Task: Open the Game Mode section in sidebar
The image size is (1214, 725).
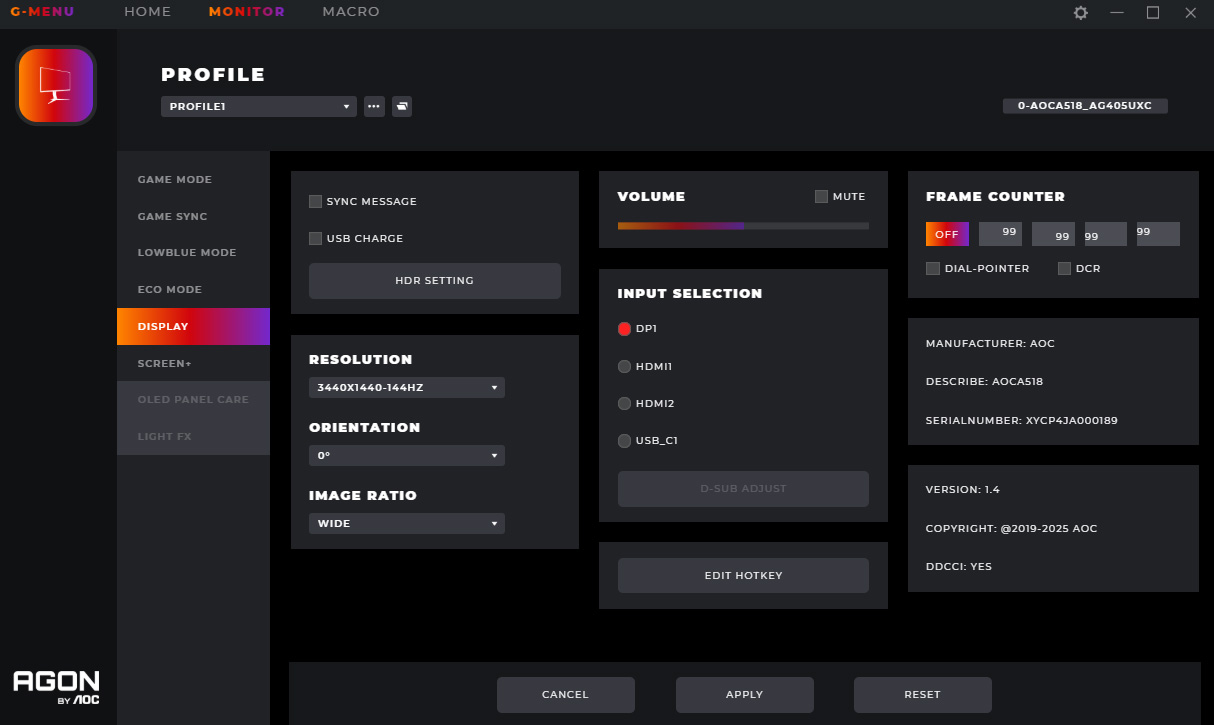Action: [x=175, y=180]
